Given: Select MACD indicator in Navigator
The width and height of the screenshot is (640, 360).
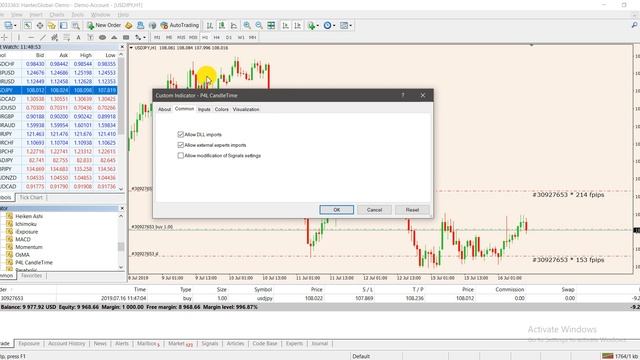Looking at the screenshot, I should 23,239.
